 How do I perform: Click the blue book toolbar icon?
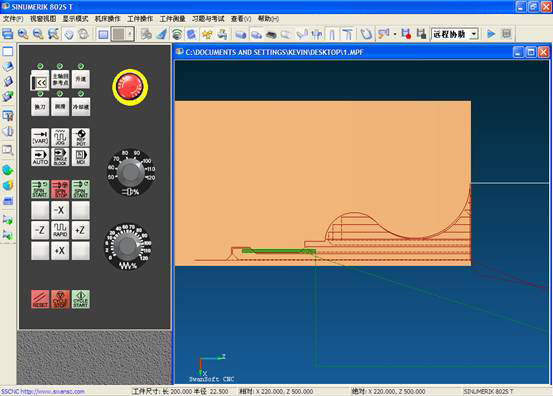(192, 34)
